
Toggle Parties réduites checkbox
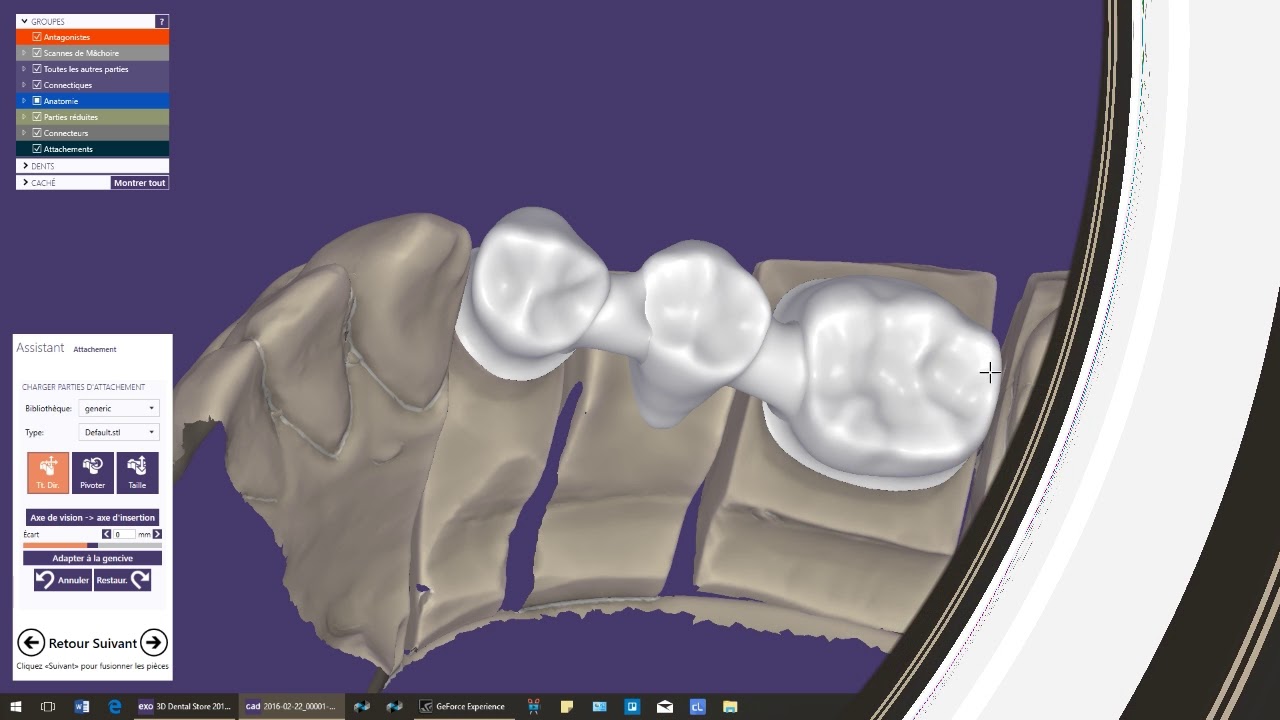click(37, 117)
